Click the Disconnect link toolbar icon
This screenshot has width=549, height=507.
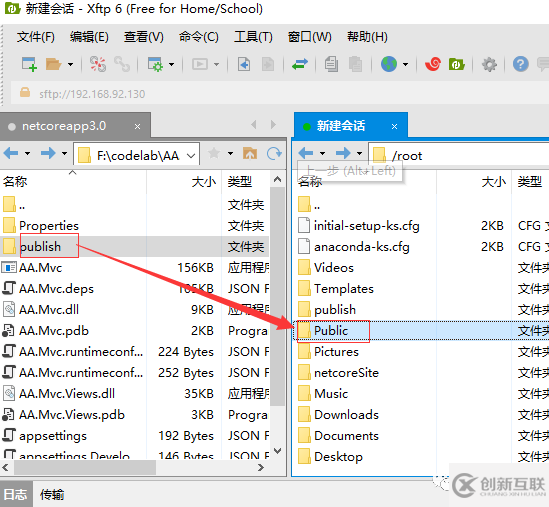coord(122,64)
